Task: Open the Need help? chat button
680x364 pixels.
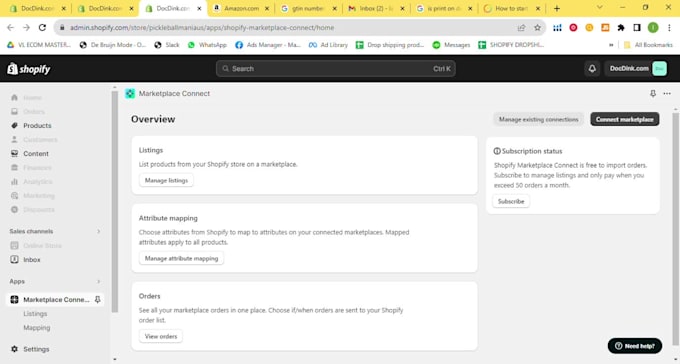Action: click(635, 346)
